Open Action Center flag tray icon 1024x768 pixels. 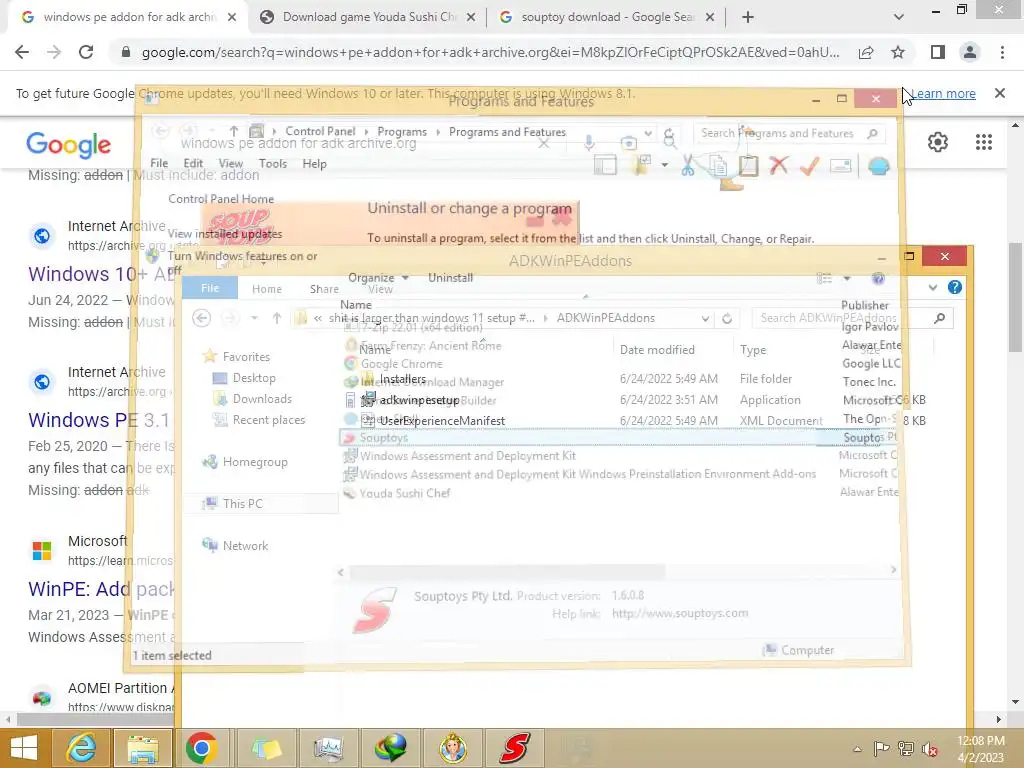pos(881,749)
